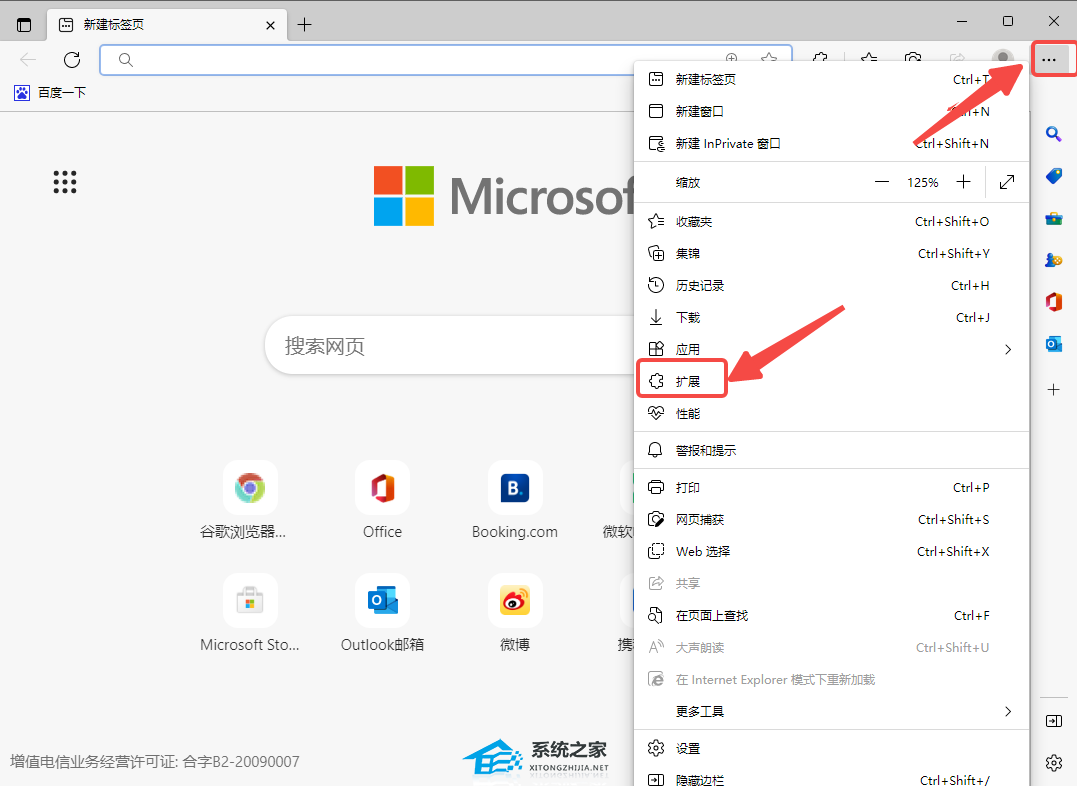
Task: Choose 隐藏边栏 from the menu
Action: point(831,778)
